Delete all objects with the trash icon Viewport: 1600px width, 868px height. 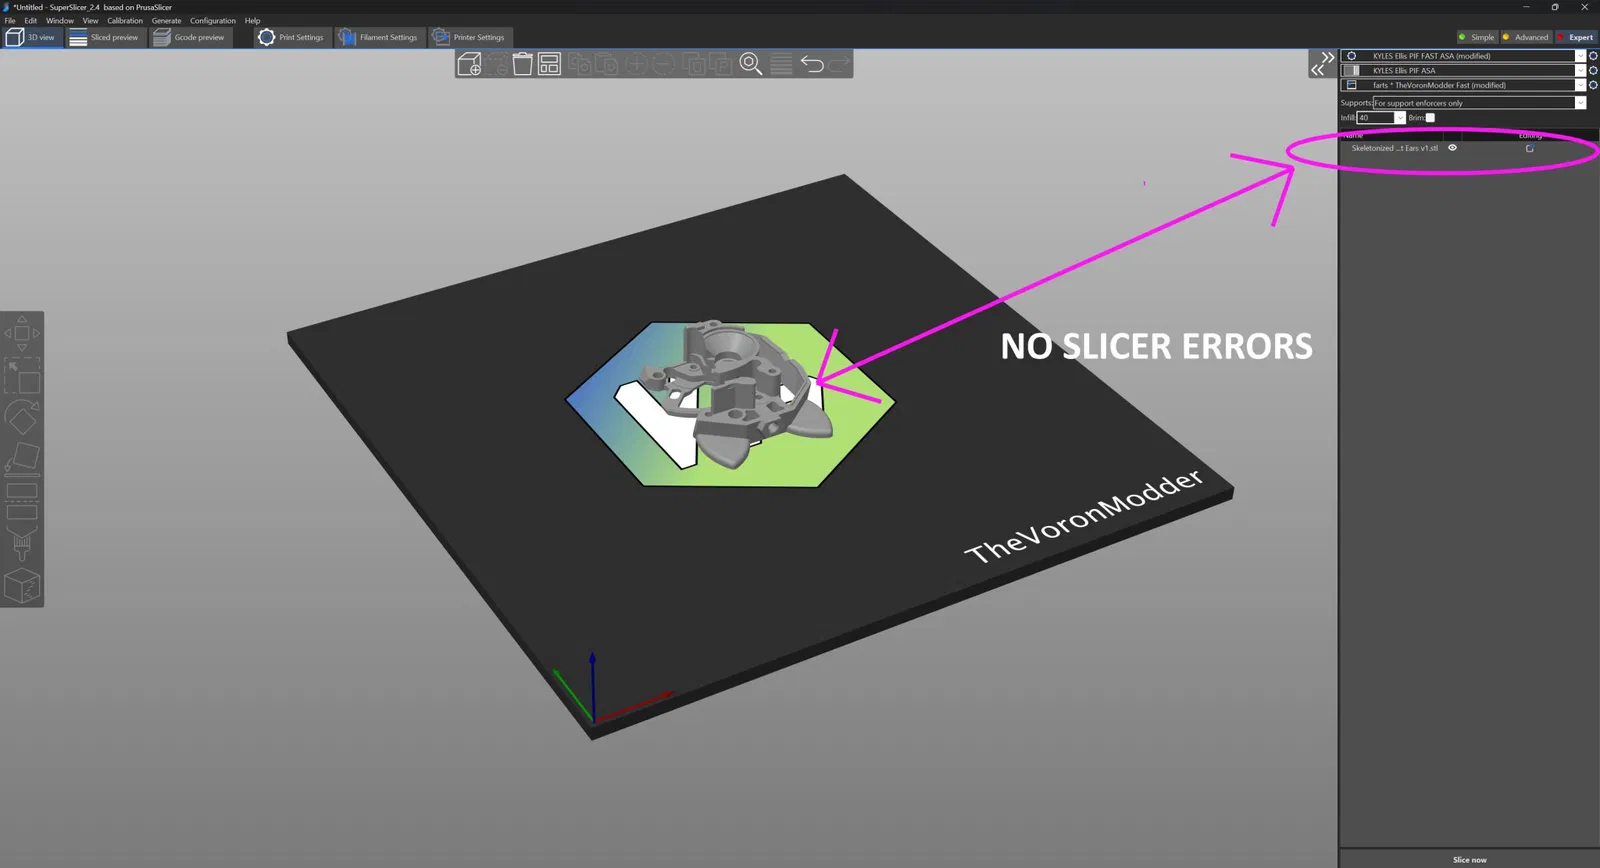522,64
